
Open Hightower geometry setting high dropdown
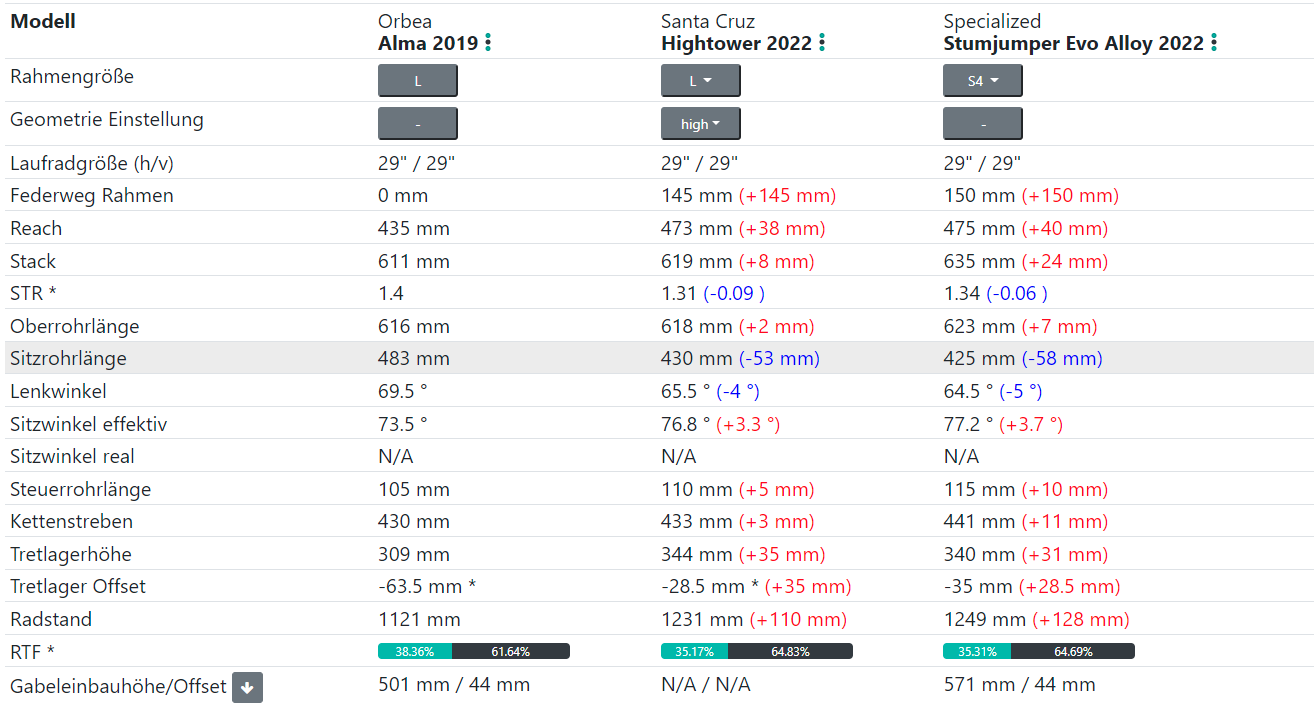(700, 124)
